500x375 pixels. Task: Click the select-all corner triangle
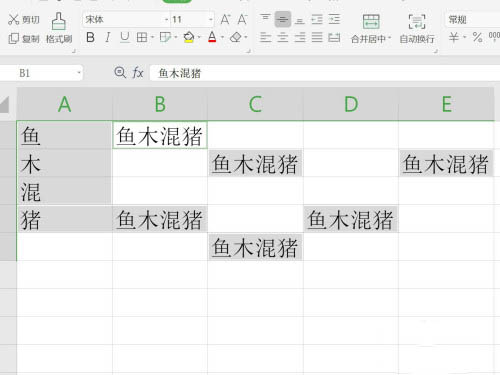coord(5,104)
